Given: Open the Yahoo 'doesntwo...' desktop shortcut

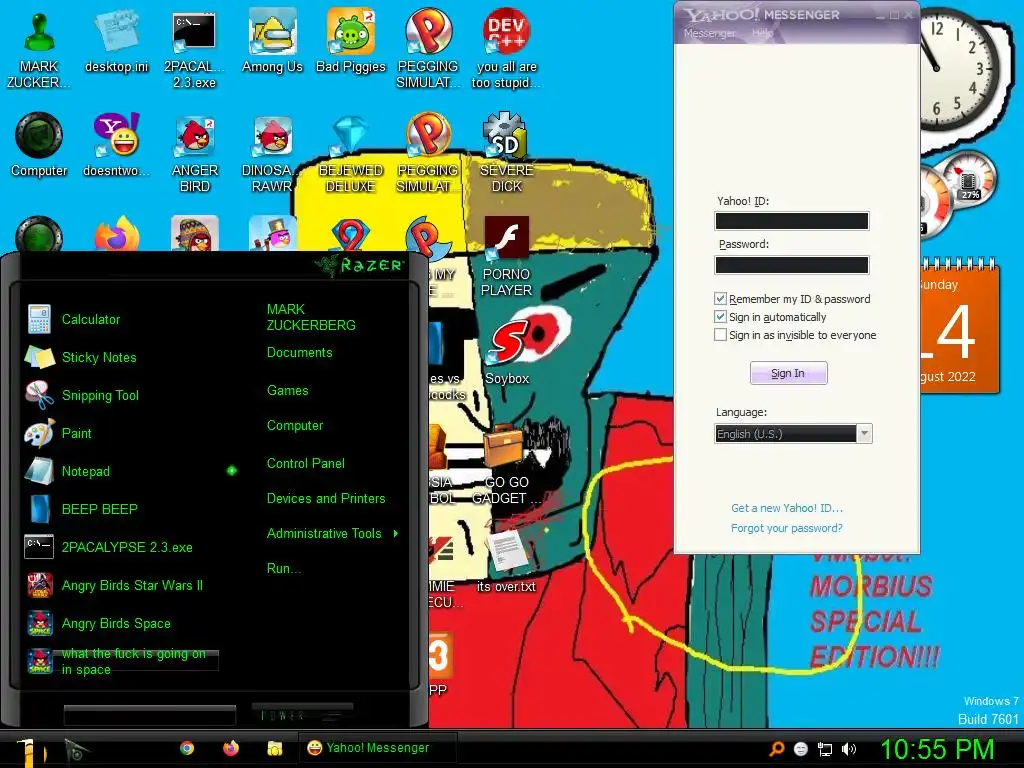Looking at the screenshot, I should [x=116, y=145].
